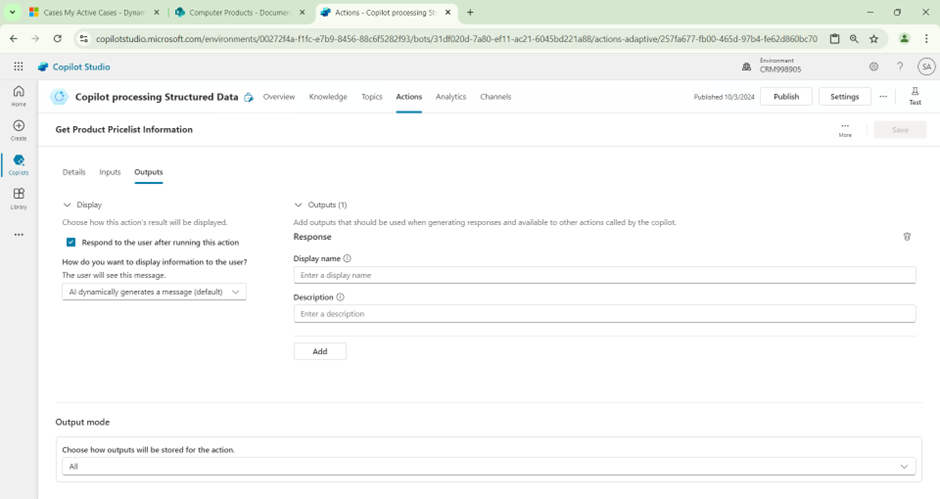Open the AI dynamically generates message dropdown
This screenshot has height=499, width=940.
click(153, 292)
